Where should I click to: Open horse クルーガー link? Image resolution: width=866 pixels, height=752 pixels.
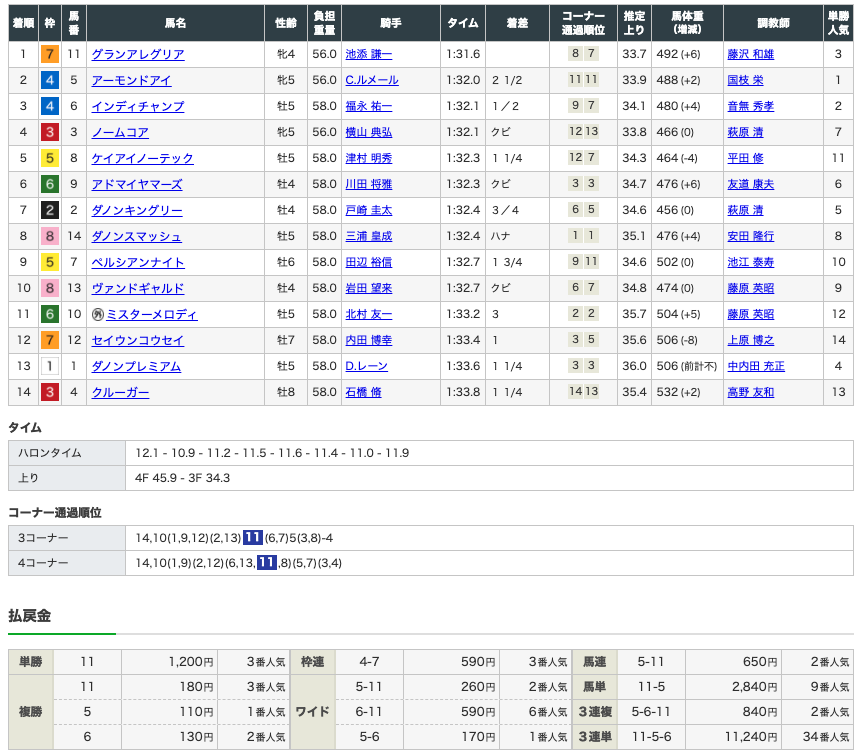(x=120, y=392)
